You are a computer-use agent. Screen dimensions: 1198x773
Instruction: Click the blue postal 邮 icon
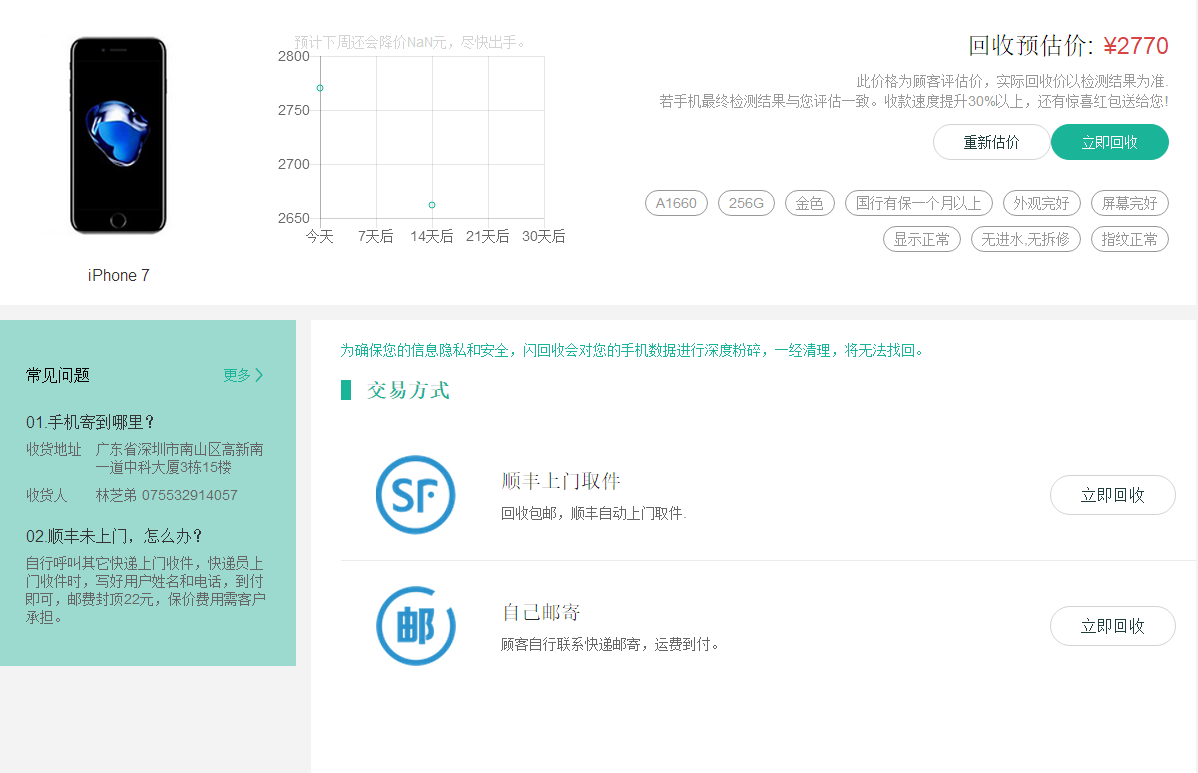416,626
